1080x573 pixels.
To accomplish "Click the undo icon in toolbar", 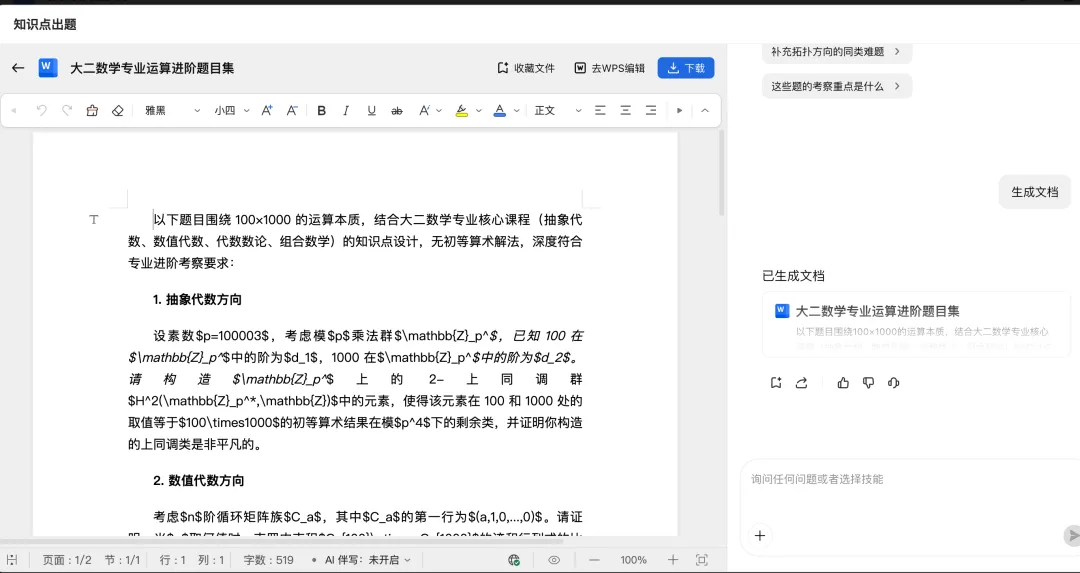I will coord(41,110).
